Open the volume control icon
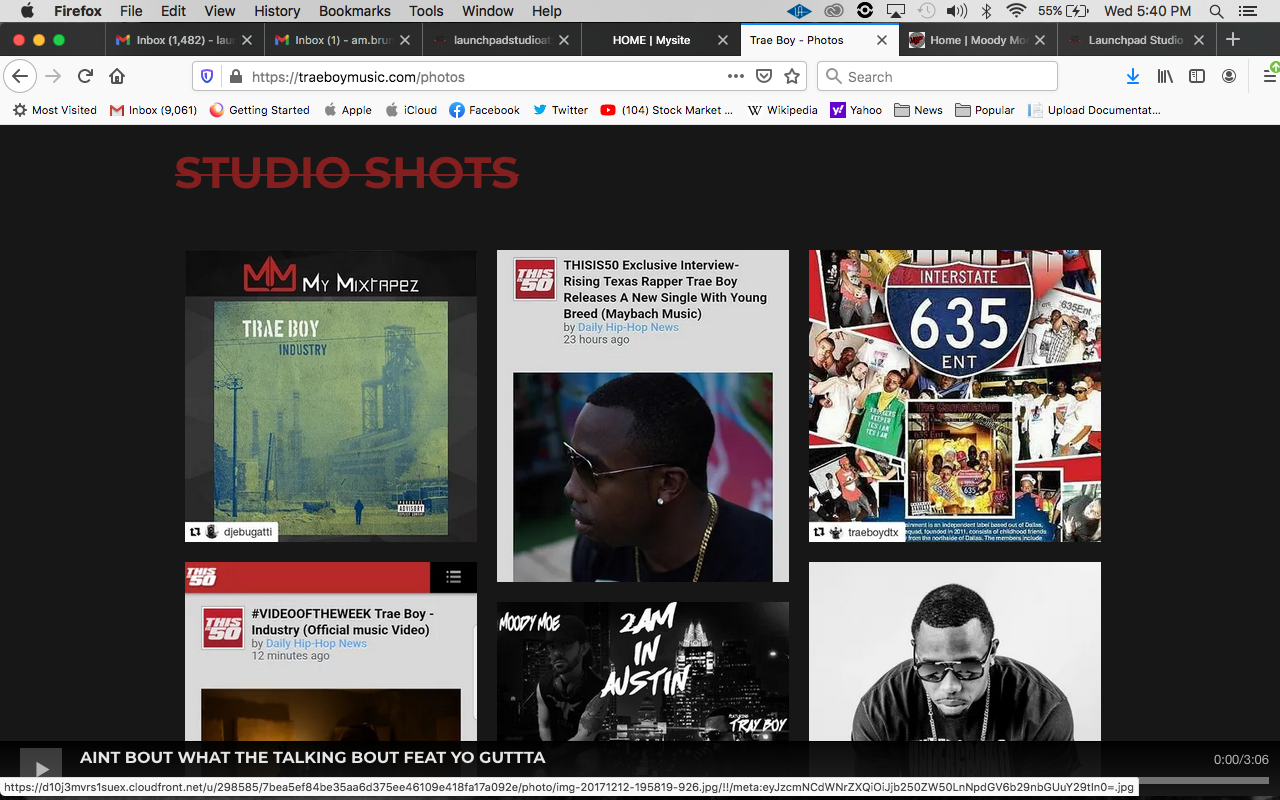This screenshot has width=1280, height=800. [956, 11]
